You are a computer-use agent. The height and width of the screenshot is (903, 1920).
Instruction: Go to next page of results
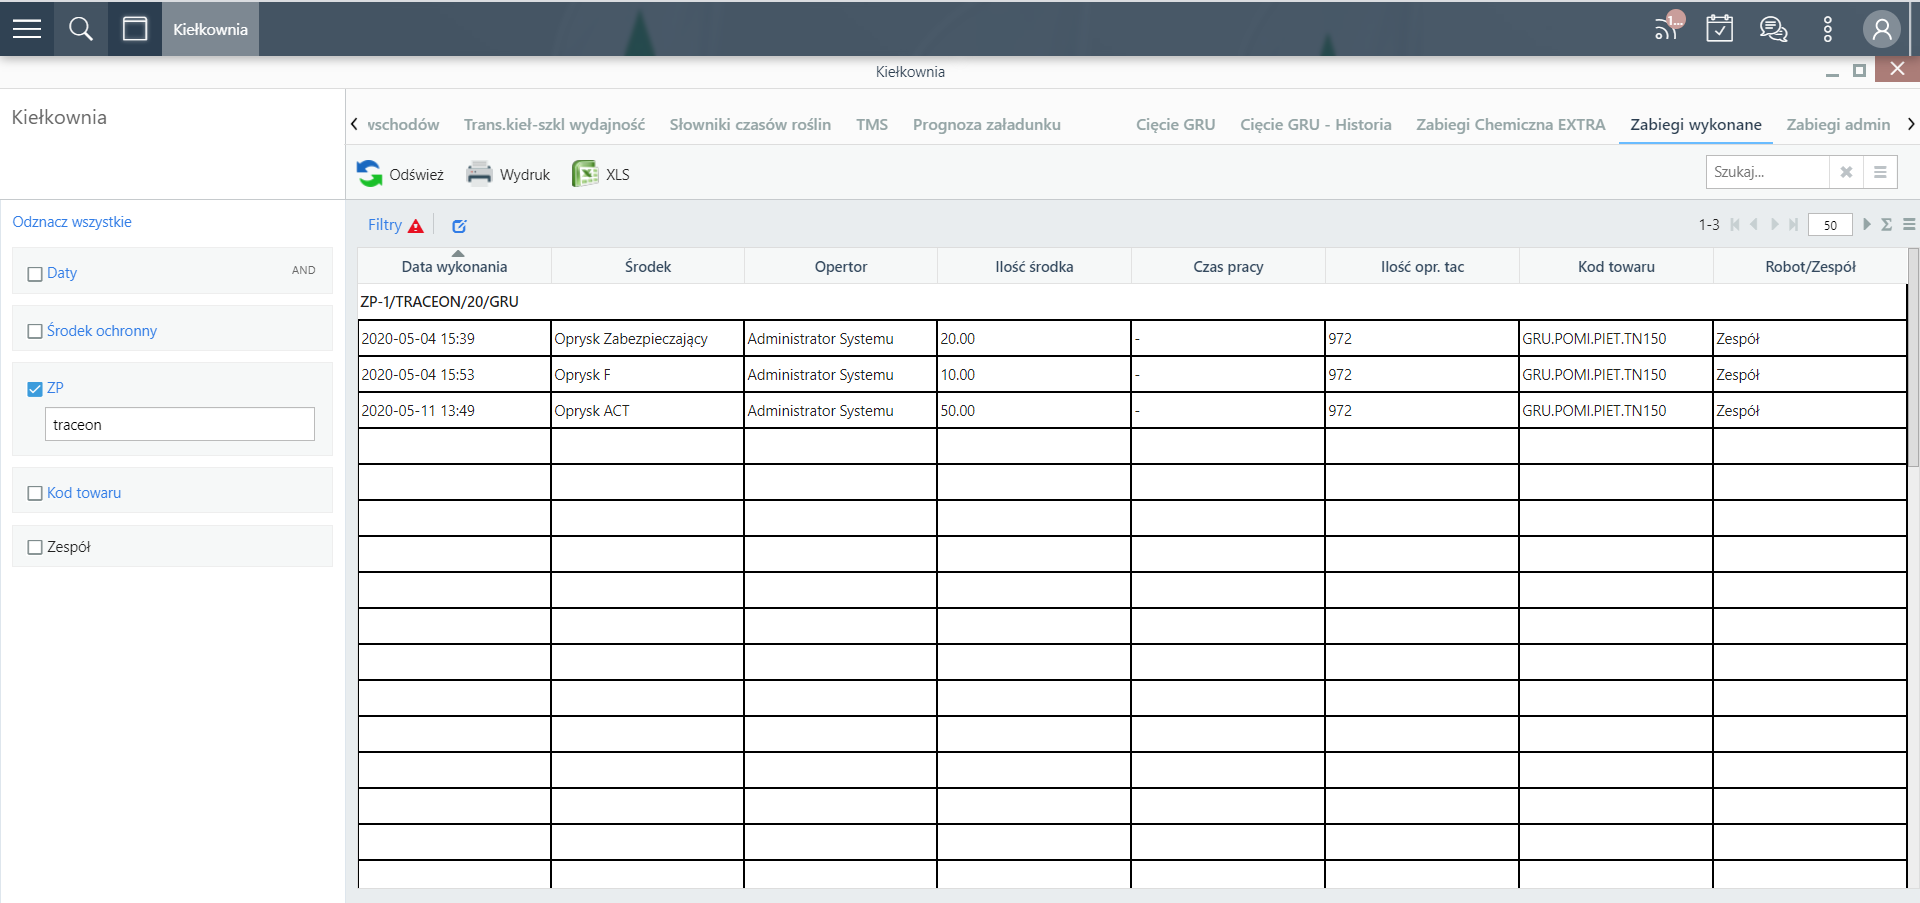[1775, 225]
